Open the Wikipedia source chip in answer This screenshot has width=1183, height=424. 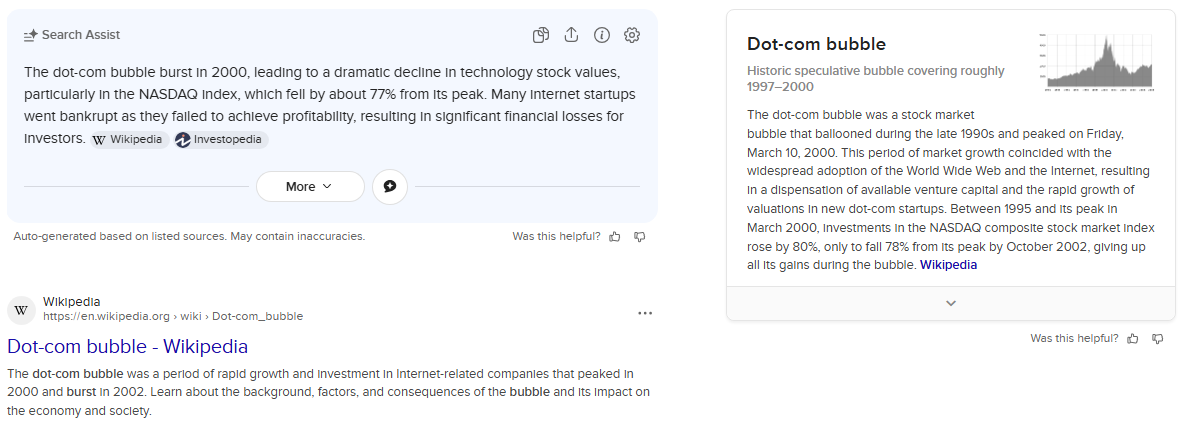pyautogui.click(x=129, y=140)
